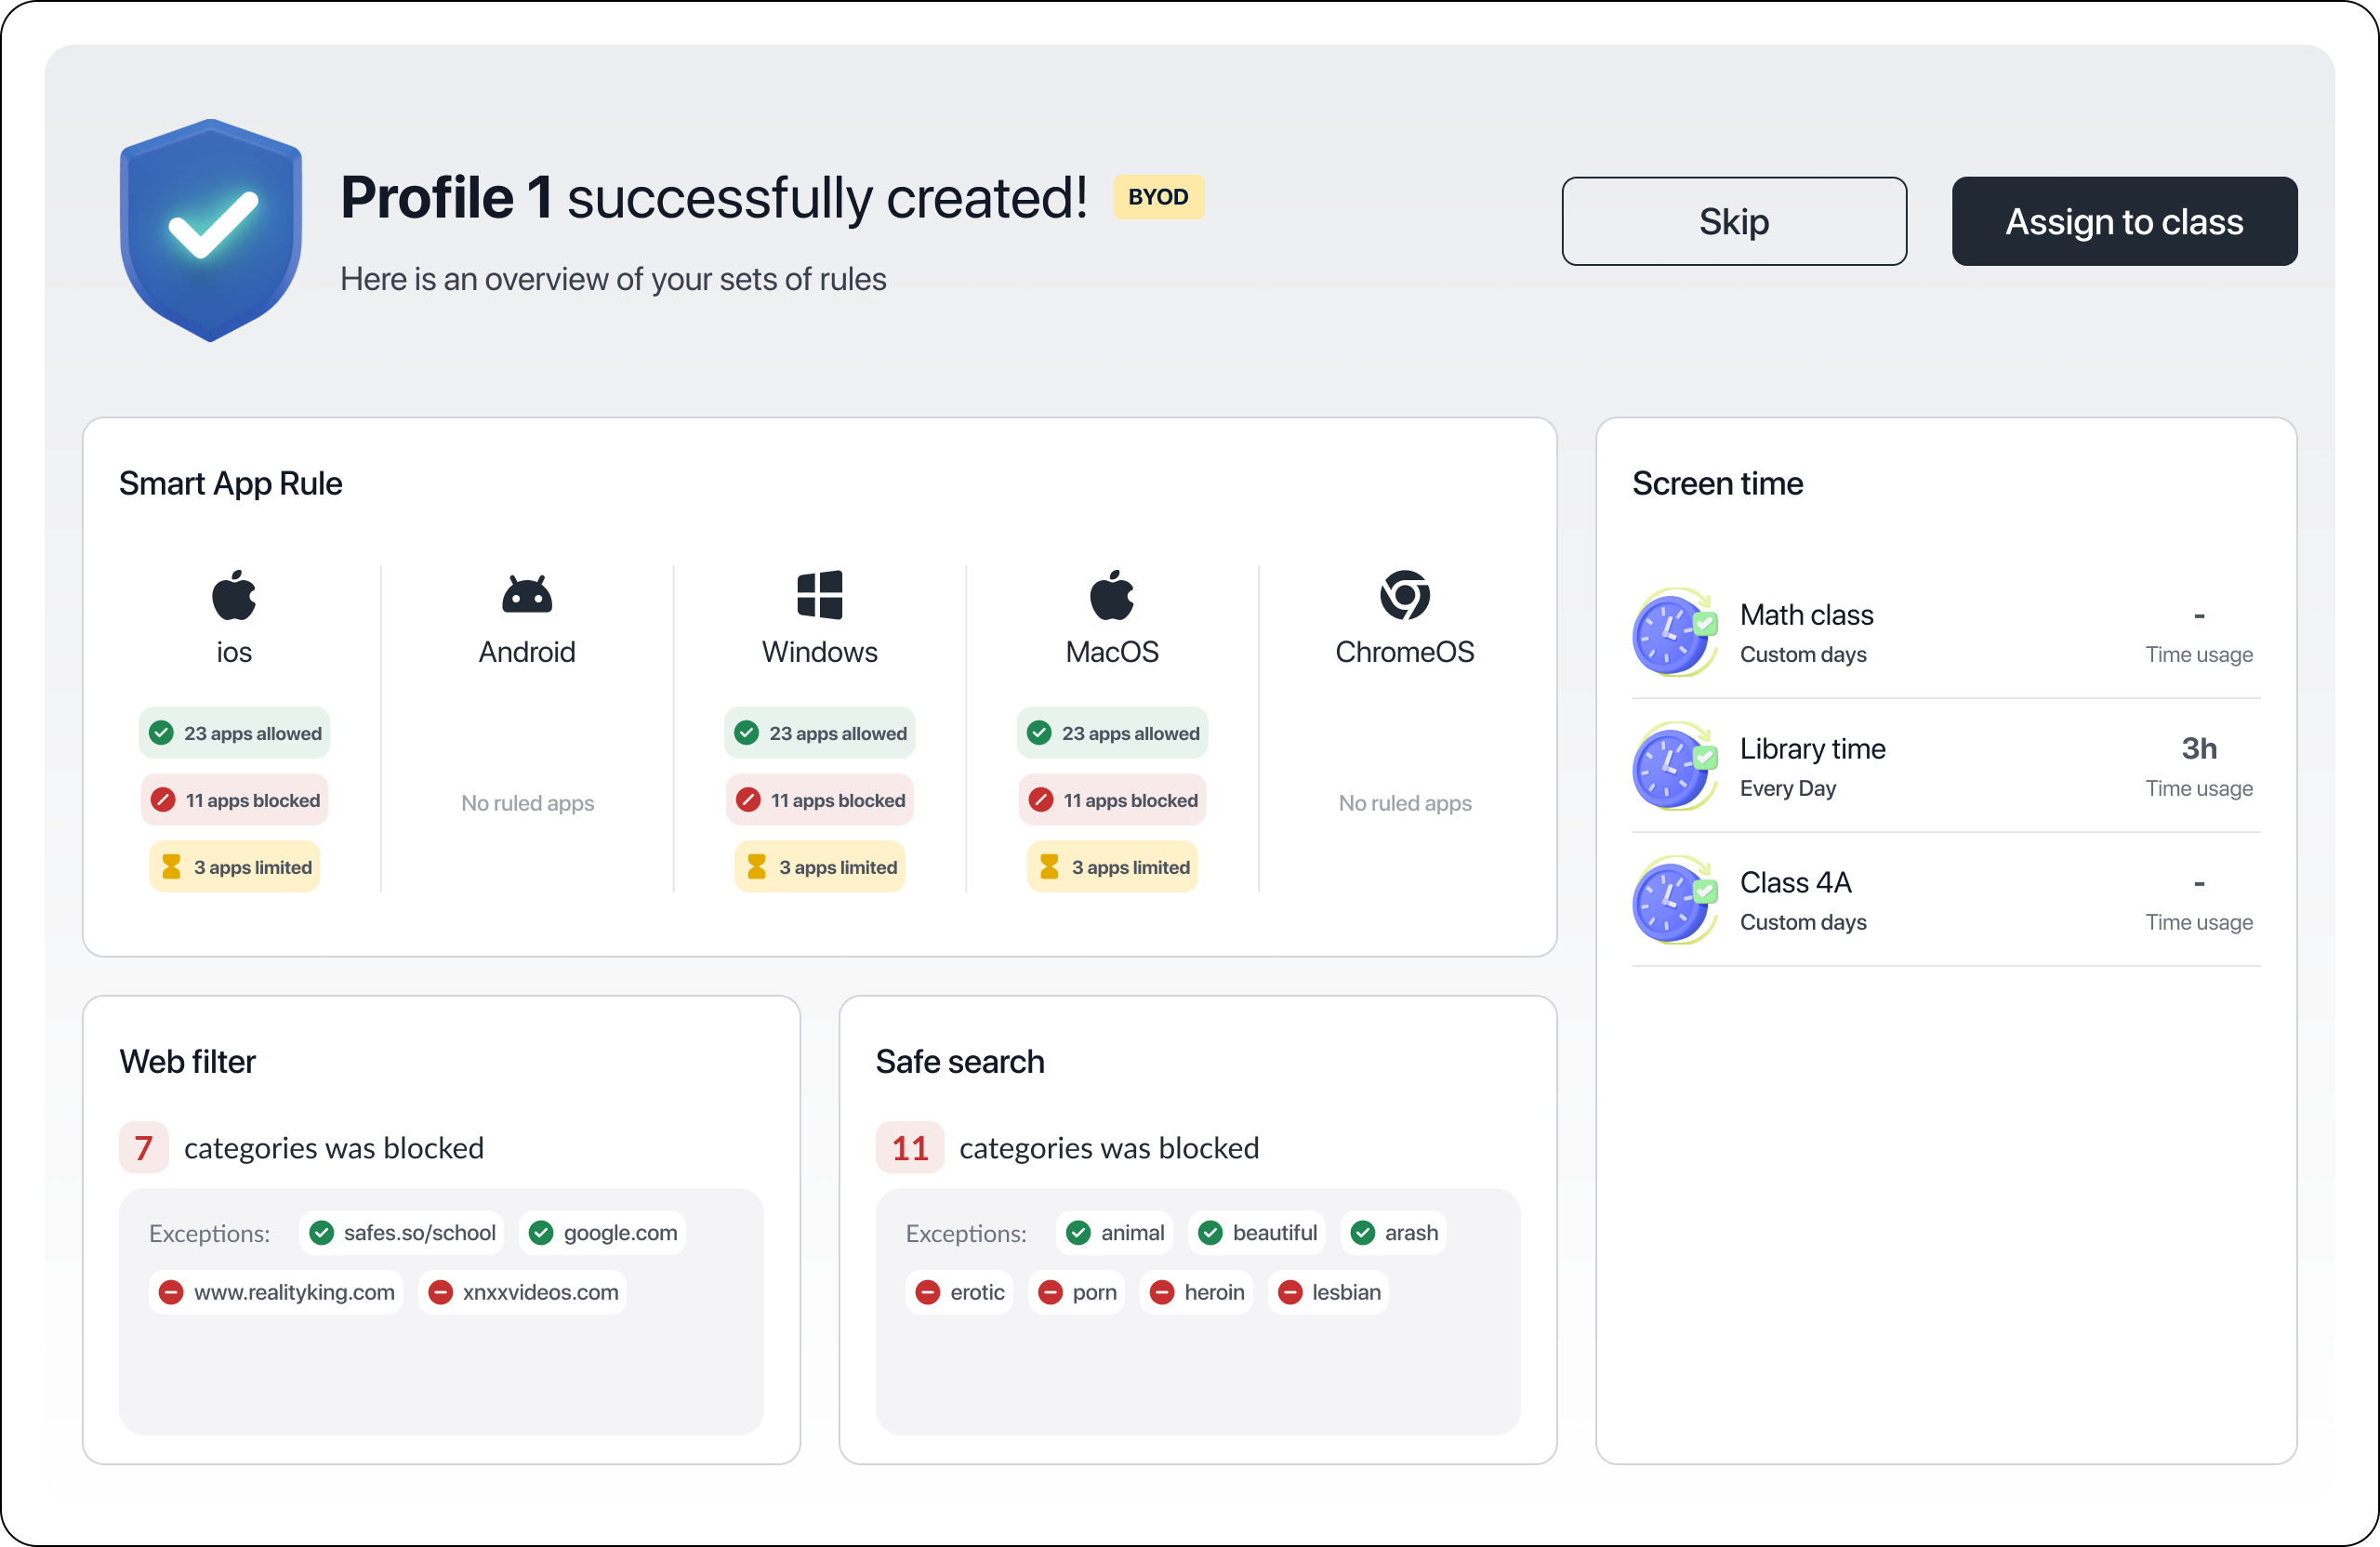Select the Windows logo icon

point(819,595)
